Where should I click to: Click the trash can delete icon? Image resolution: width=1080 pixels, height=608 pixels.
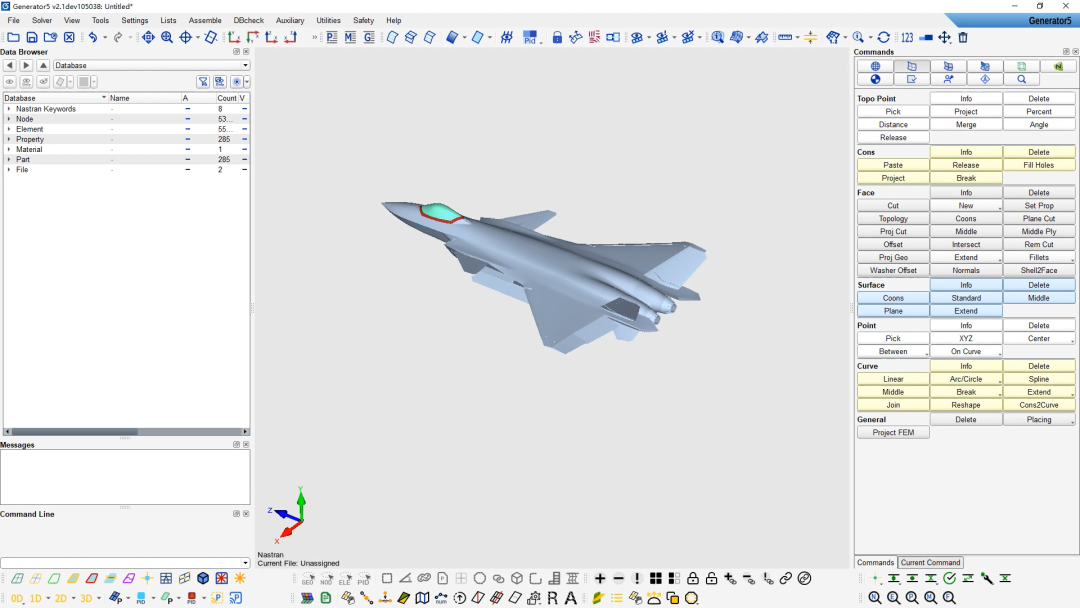click(963, 37)
